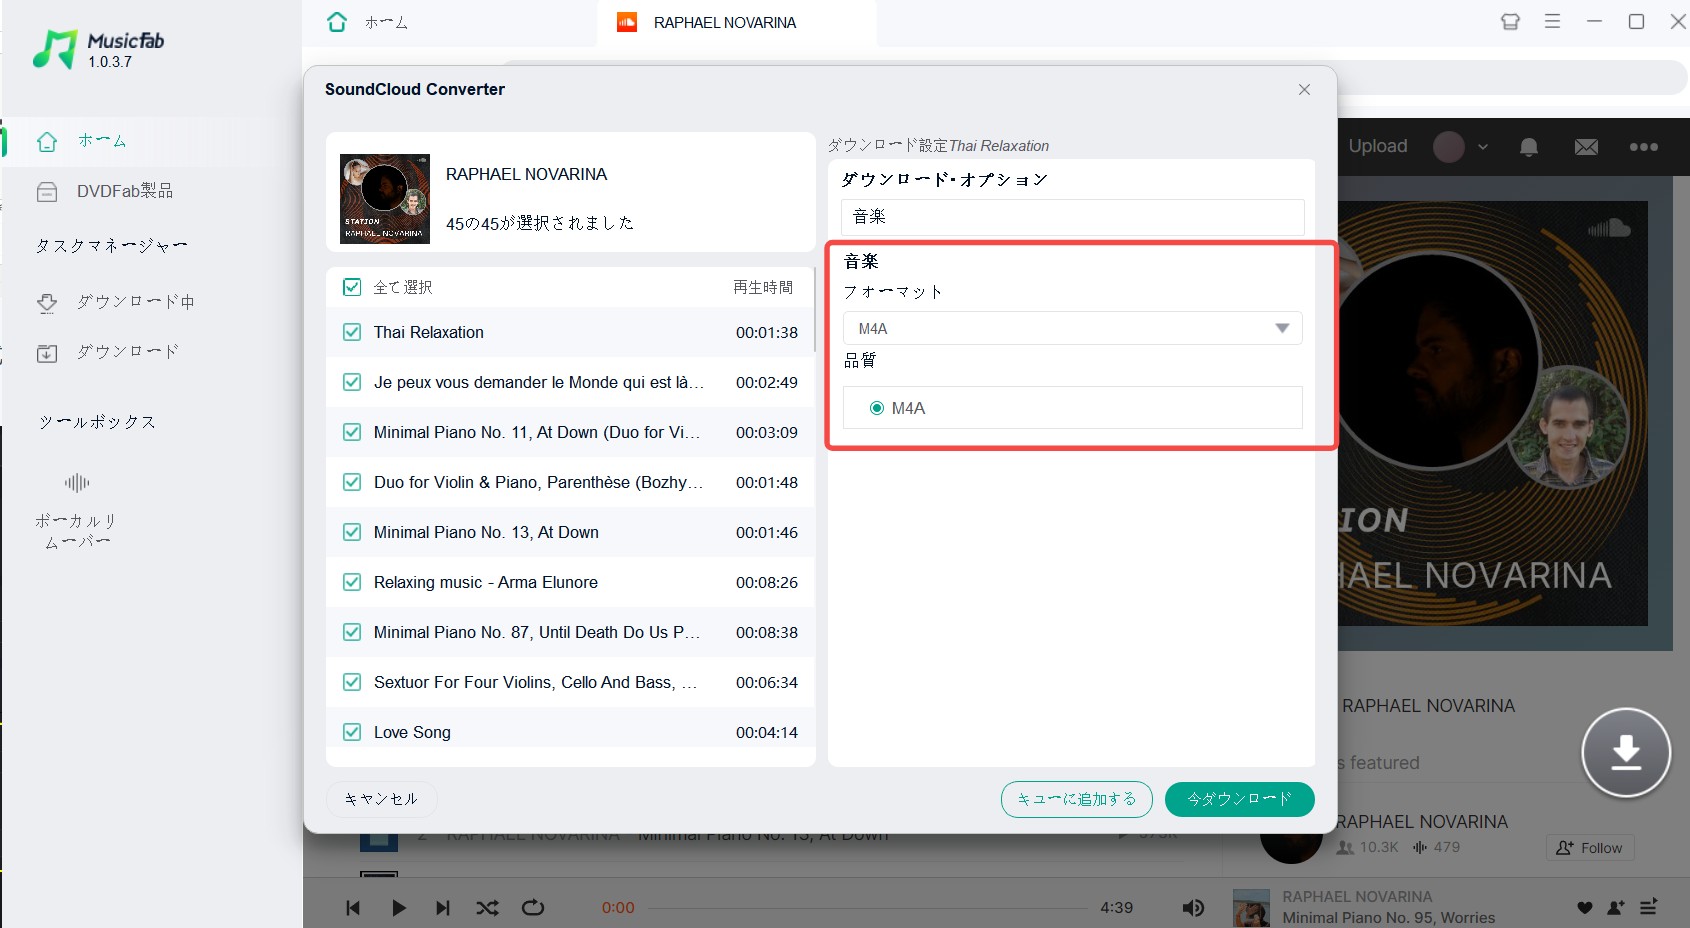Open the ボーカルリムーバー tool icon
1690x928 pixels.
pyautogui.click(x=77, y=484)
